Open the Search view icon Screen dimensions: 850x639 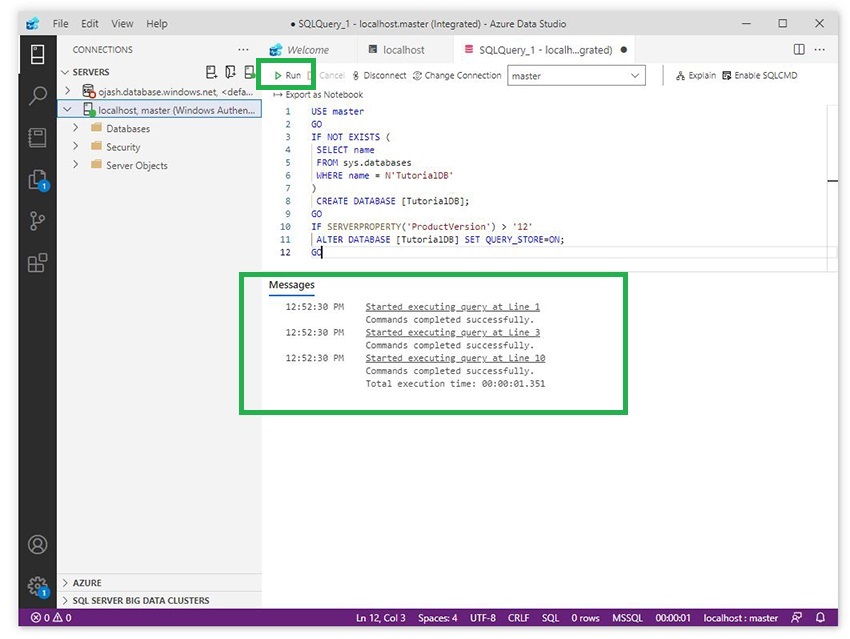pos(37,95)
